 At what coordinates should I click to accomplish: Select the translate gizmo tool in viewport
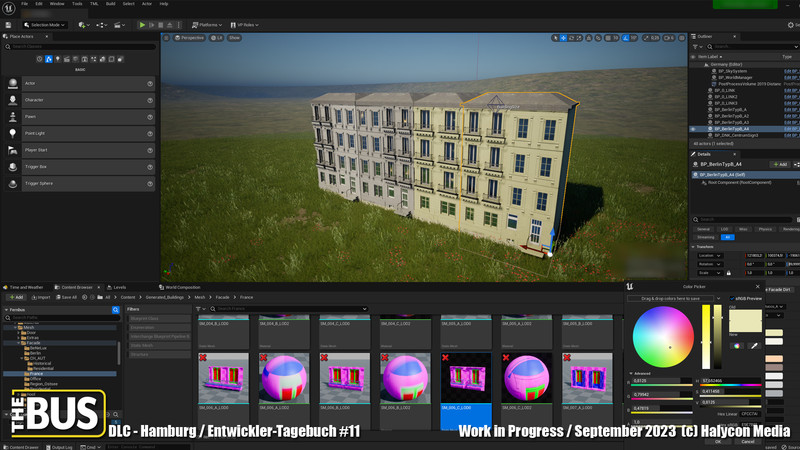coord(564,38)
